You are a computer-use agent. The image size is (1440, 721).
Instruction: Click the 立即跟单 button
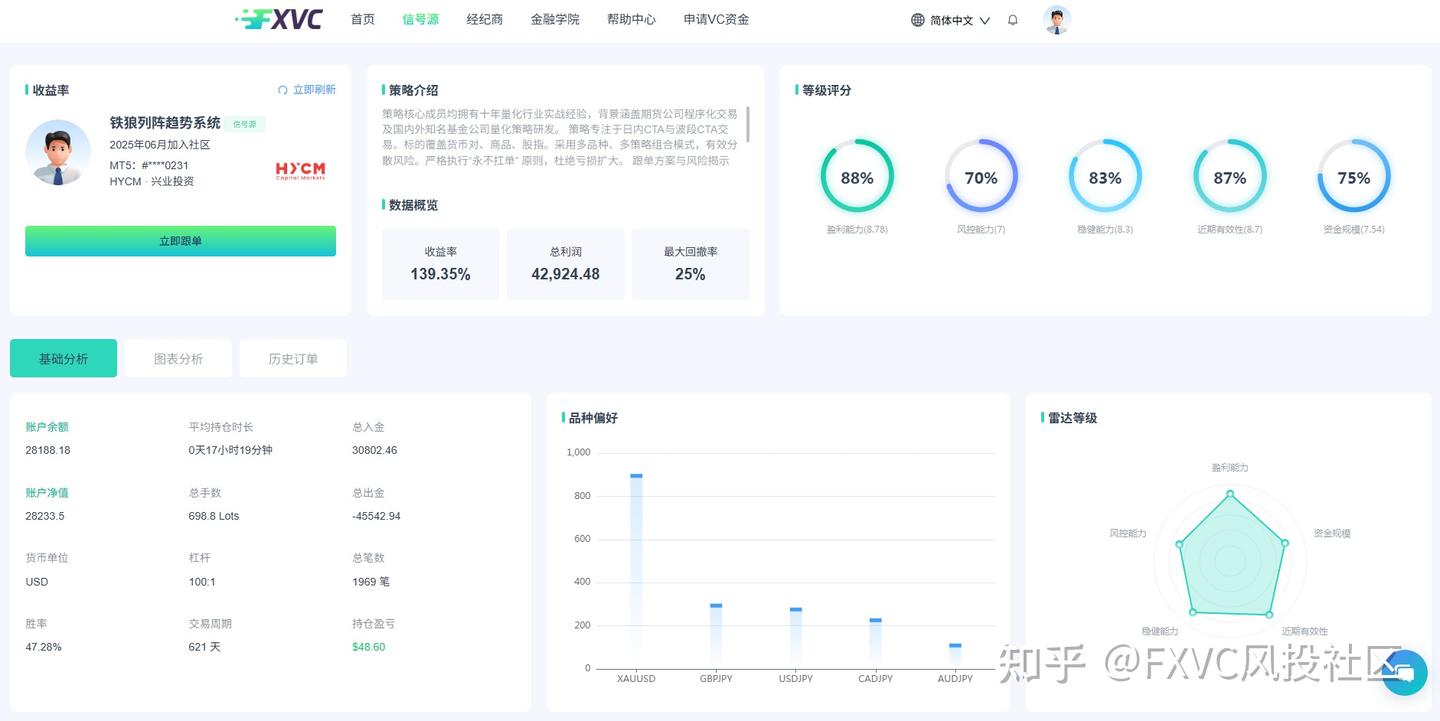click(x=180, y=241)
